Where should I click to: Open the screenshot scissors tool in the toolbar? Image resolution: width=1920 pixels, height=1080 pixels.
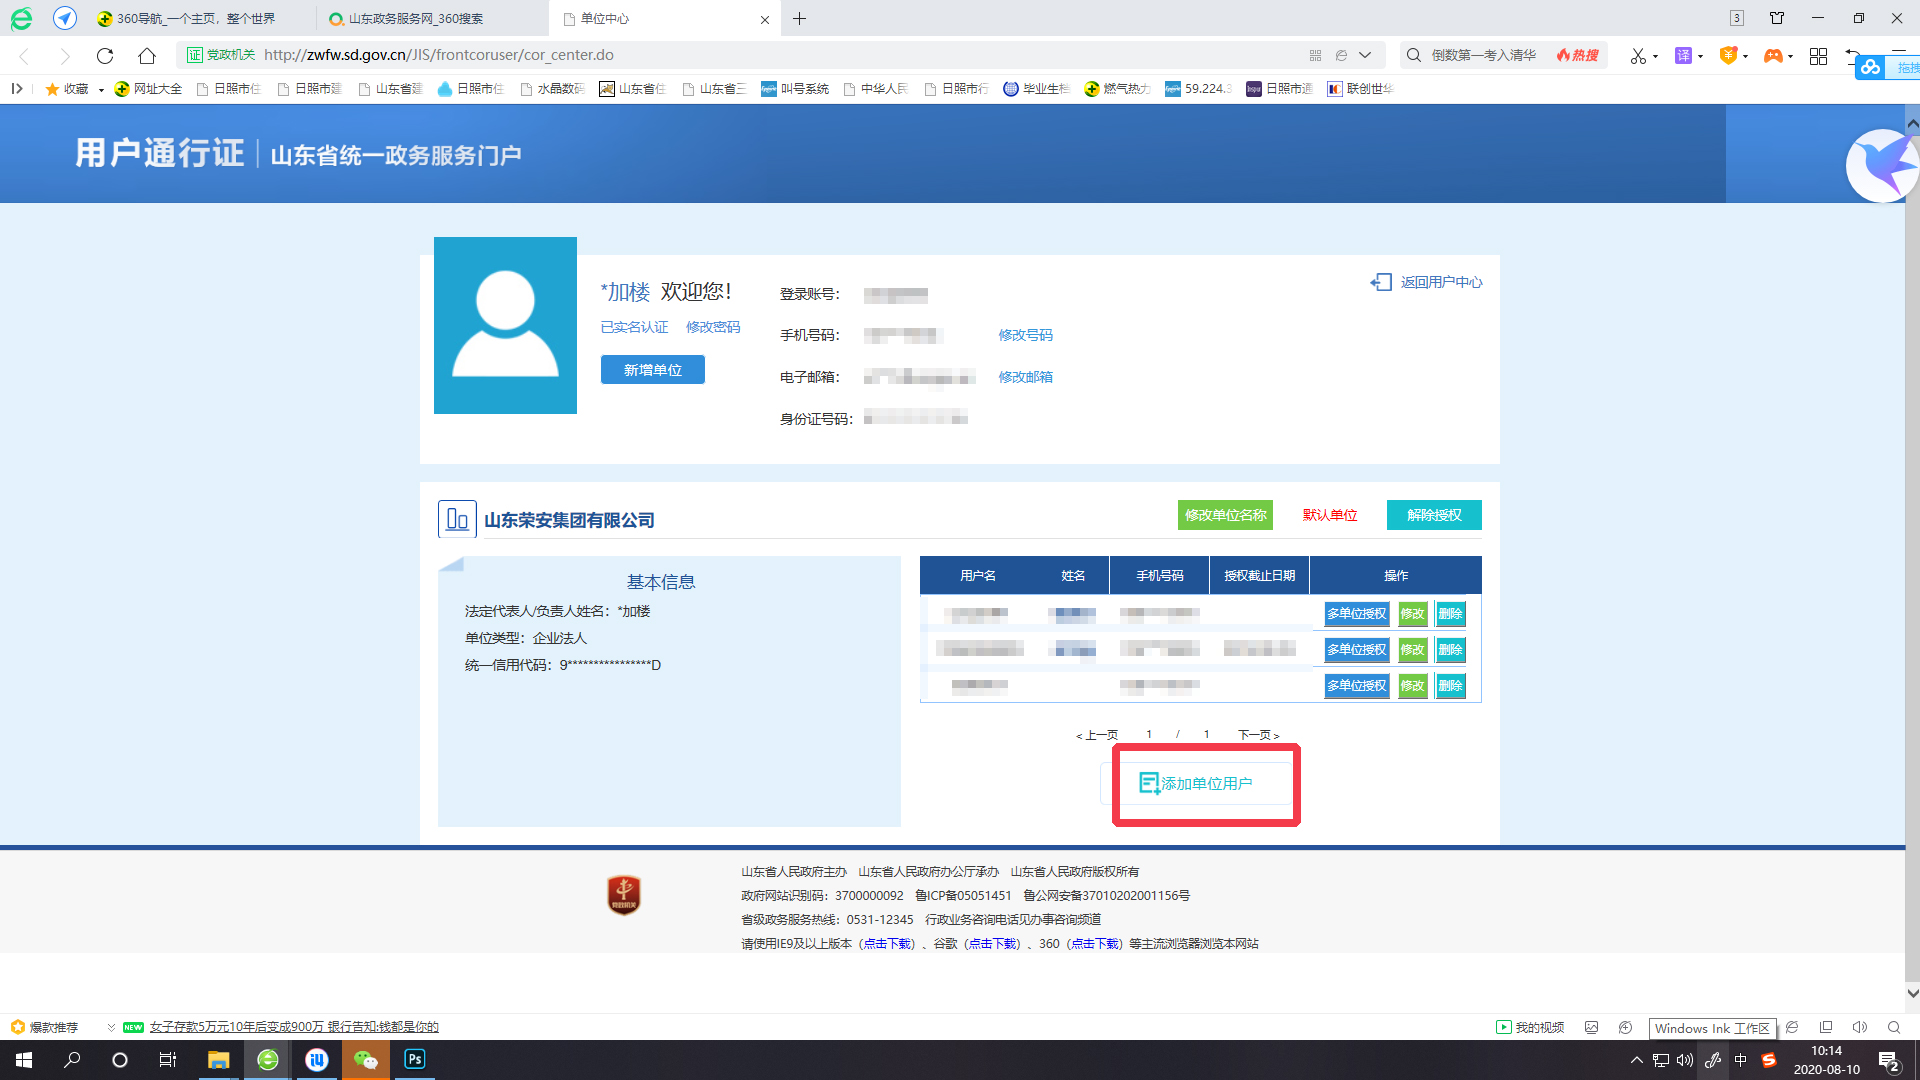point(1637,56)
